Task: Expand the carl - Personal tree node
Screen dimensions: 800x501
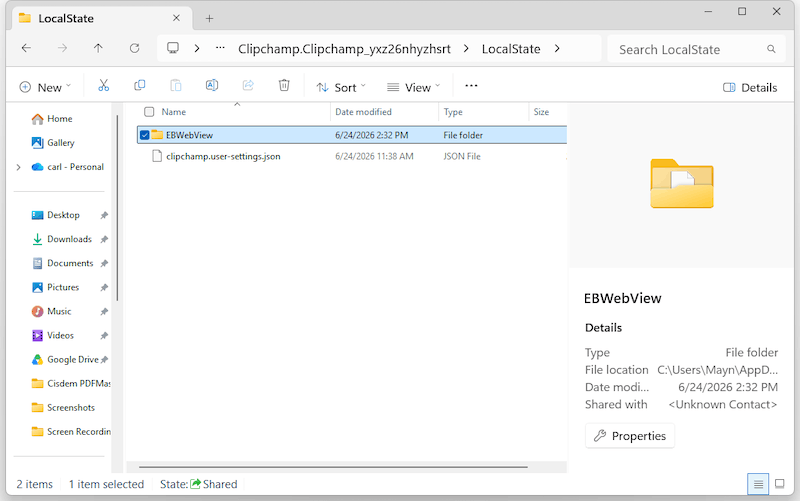Action: 18,167
